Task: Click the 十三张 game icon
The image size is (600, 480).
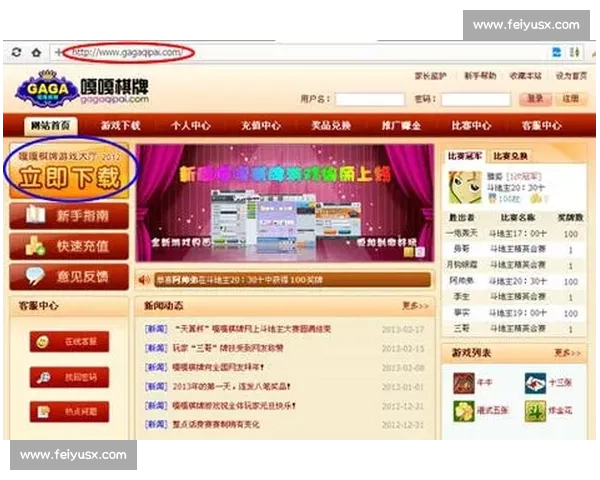Action: coord(535,383)
